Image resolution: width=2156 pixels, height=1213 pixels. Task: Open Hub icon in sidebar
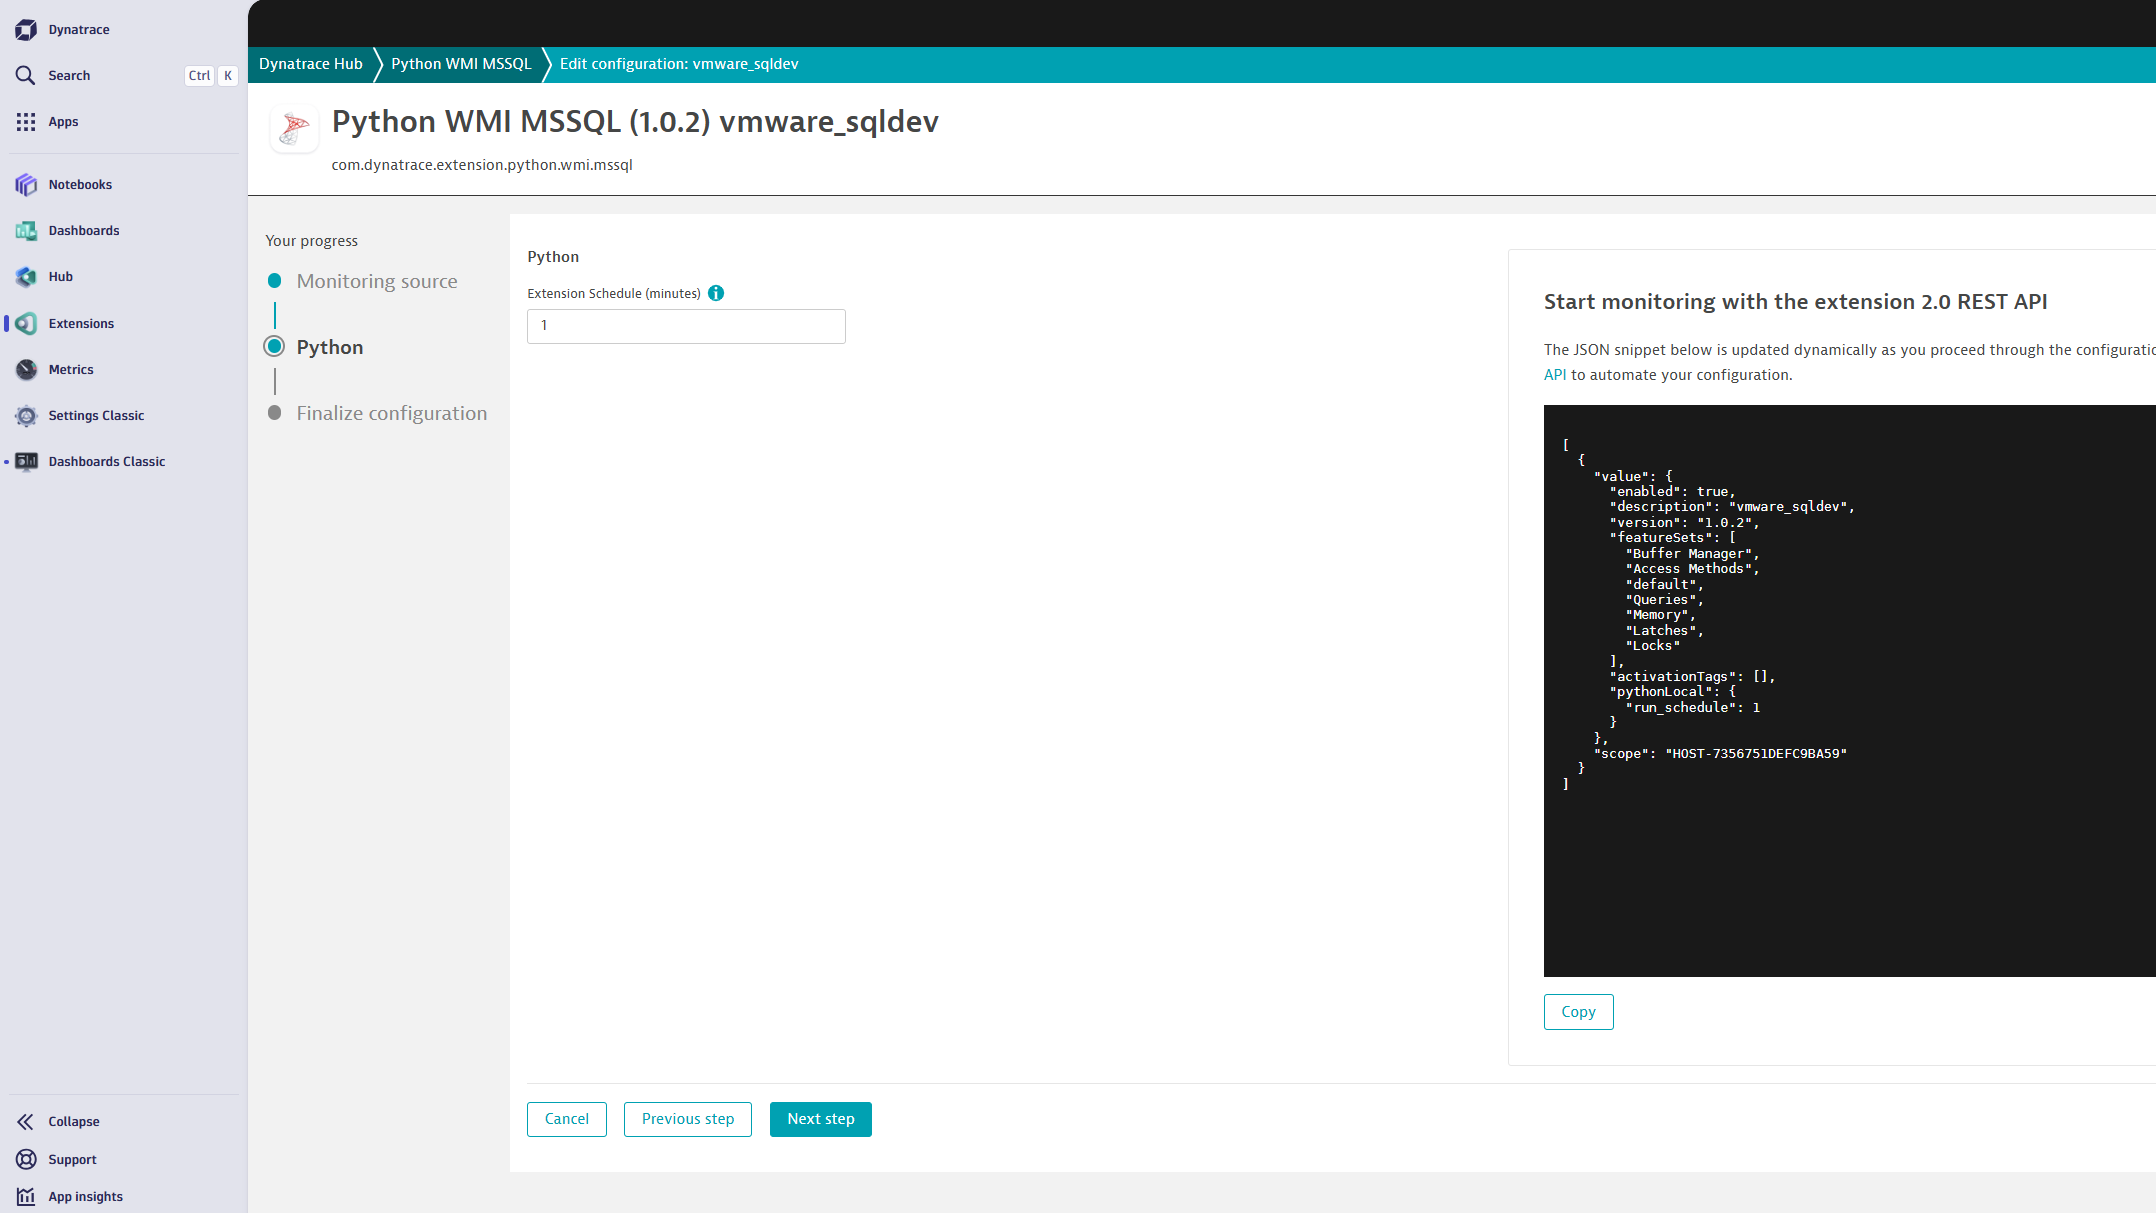(x=26, y=277)
